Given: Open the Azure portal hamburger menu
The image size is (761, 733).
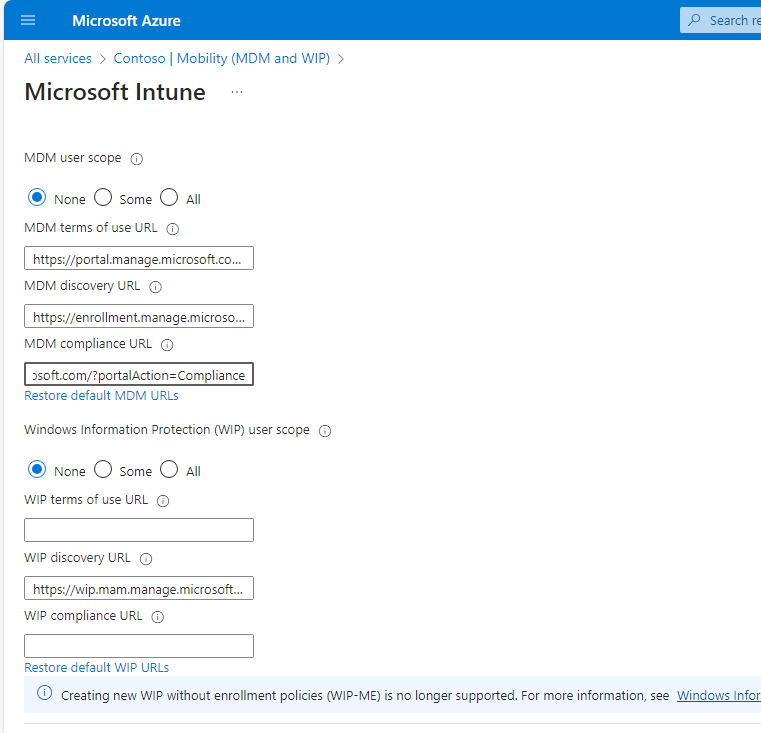Looking at the screenshot, I should point(28,20).
